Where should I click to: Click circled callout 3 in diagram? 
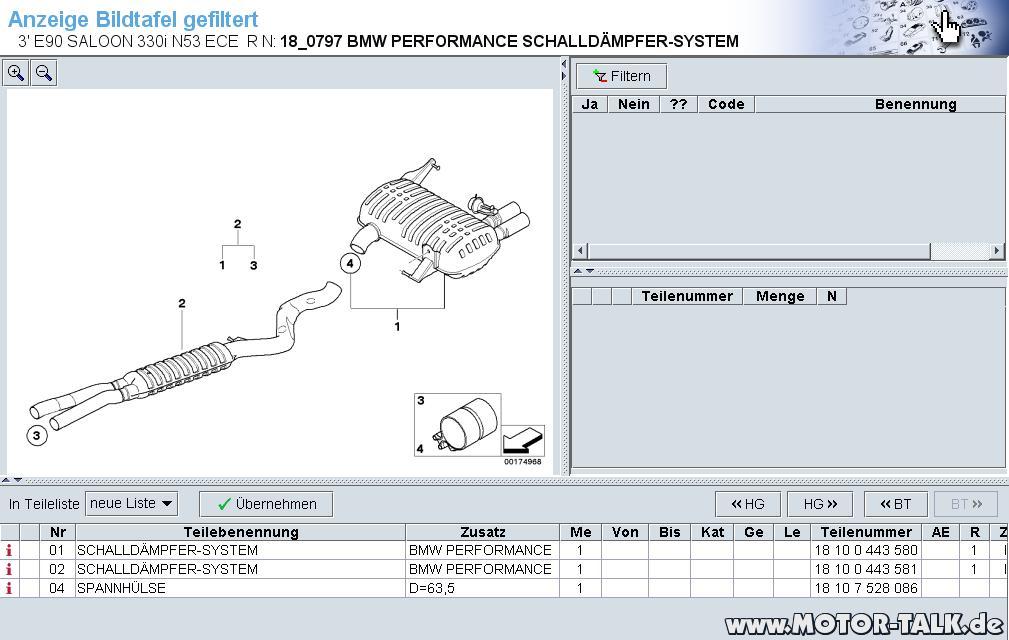click(37, 435)
